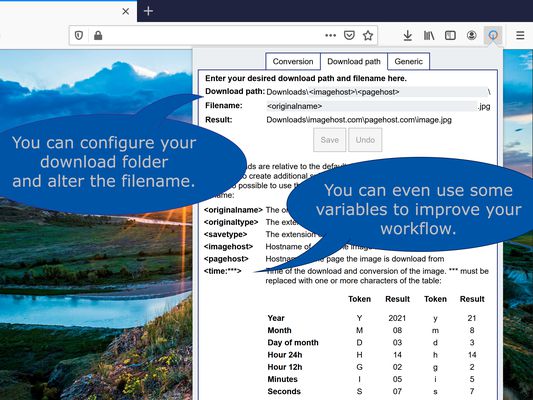Click the 2021 result for Year
The height and width of the screenshot is (400, 533).
pyautogui.click(x=397, y=318)
